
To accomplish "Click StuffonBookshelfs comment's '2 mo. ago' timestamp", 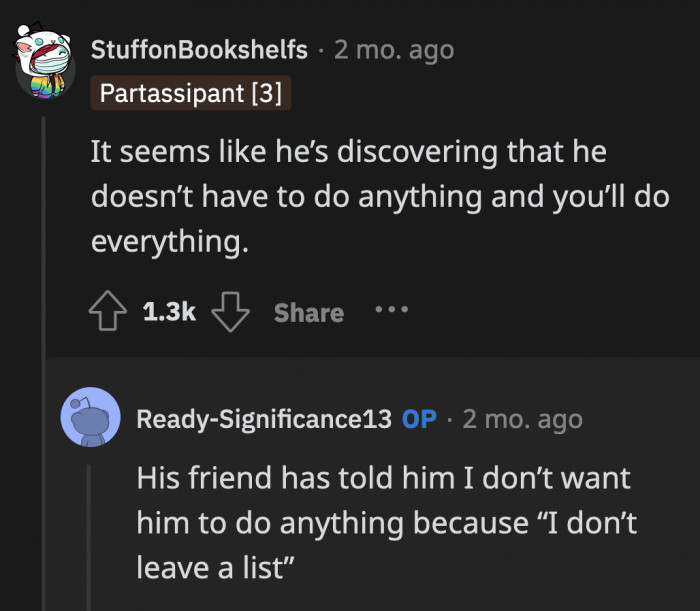I will pos(394,49).
